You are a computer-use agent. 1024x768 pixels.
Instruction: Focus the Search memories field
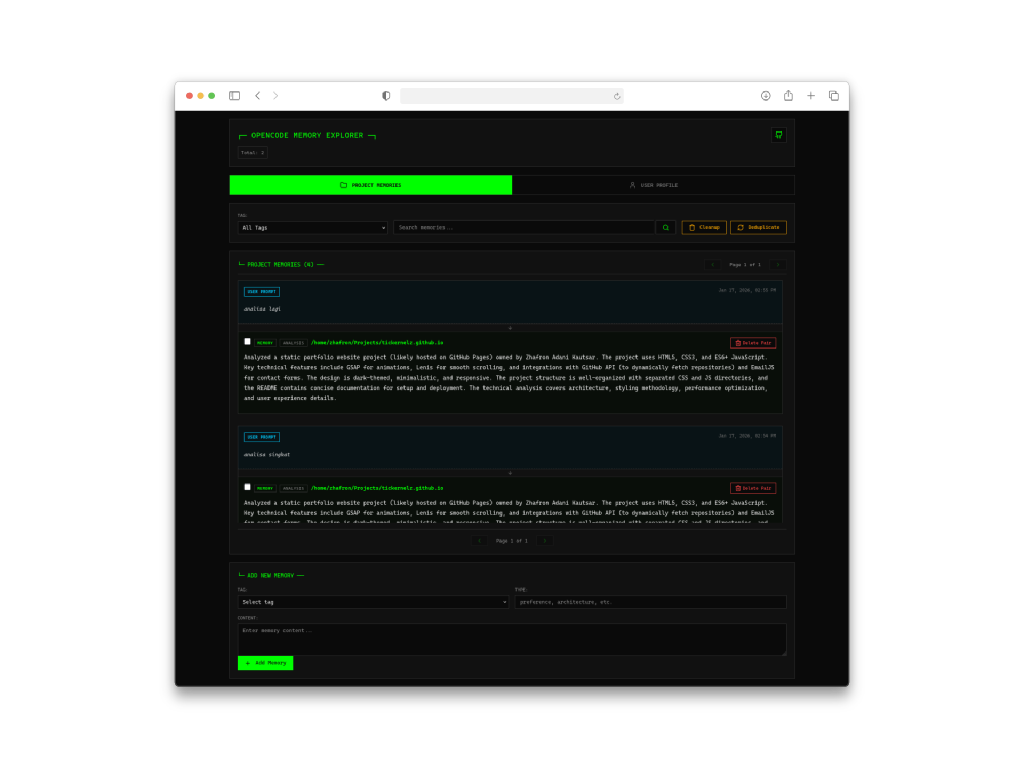(x=524, y=227)
